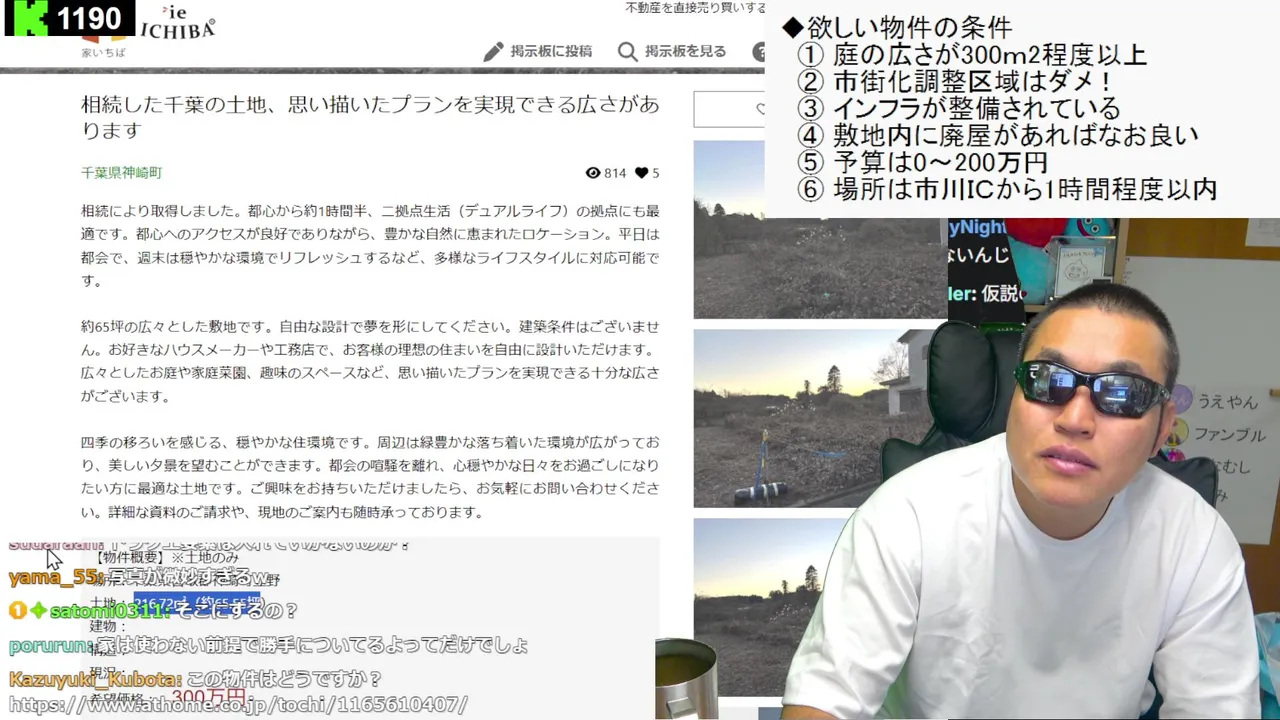Screen dimensions: 1280x720
Task: Click the paragraph starting 相続により取得しました
Action: [x=370, y=246]
